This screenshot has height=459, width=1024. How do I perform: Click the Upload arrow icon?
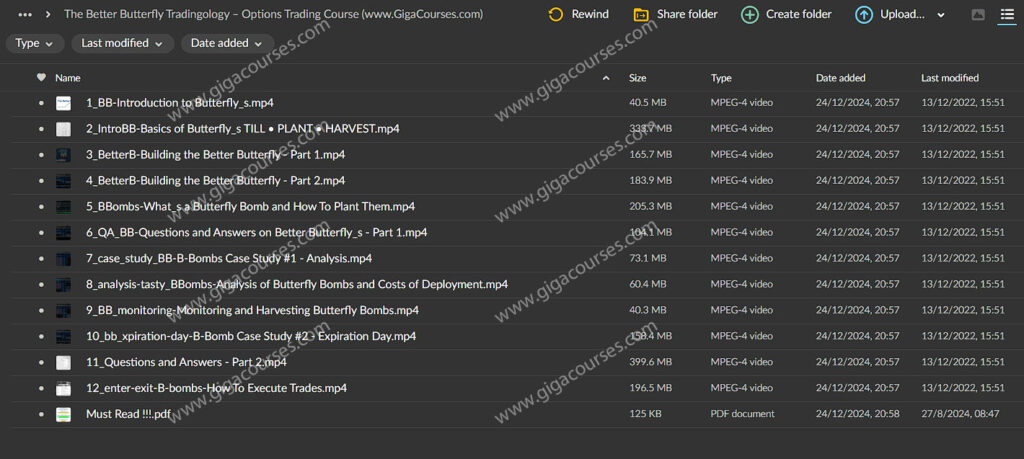click(x=864, y=14)
